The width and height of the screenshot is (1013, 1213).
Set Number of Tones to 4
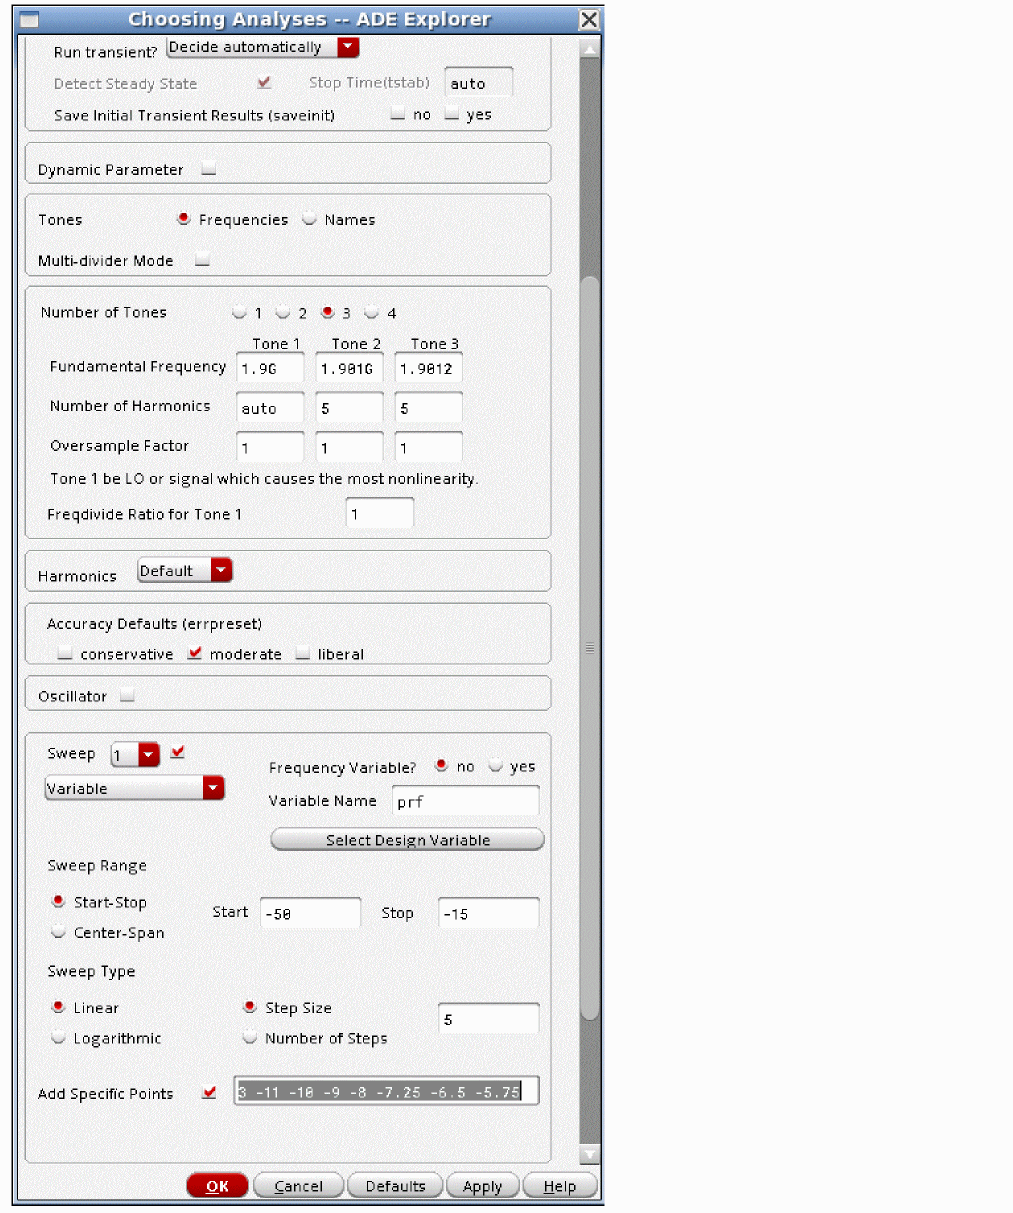(x=372, y=313)
